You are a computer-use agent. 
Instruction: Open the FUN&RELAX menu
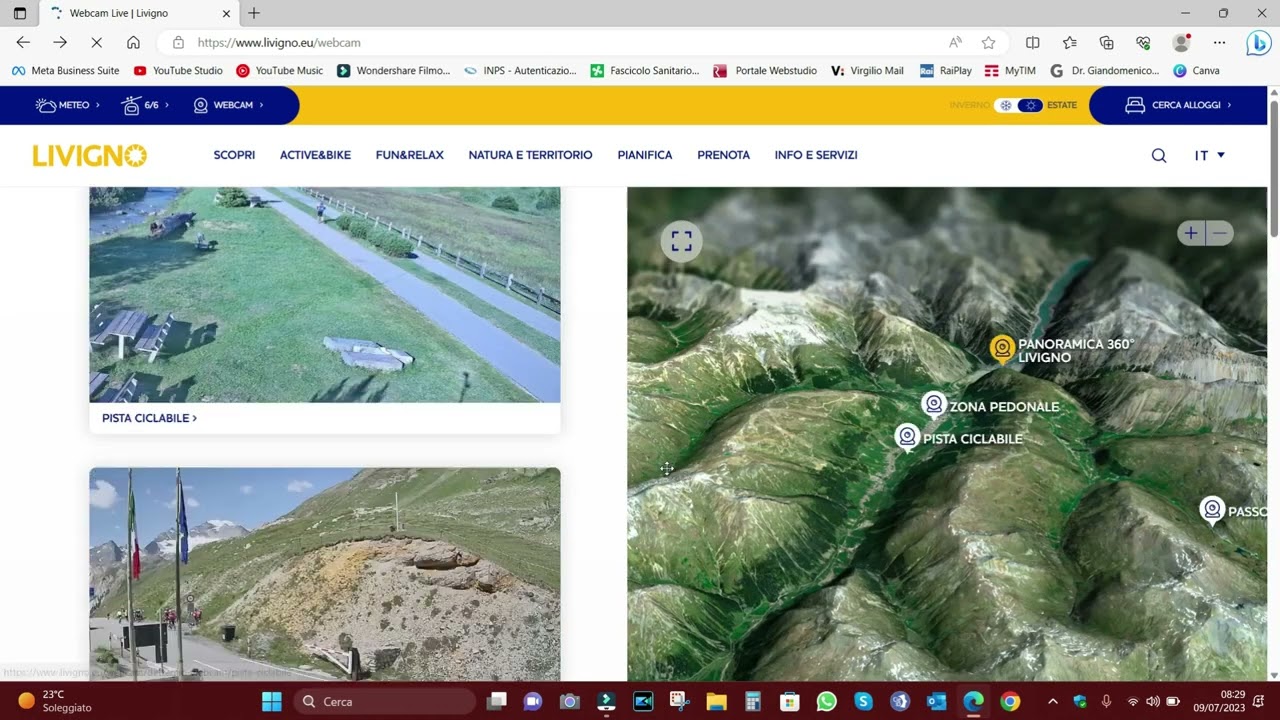(409, 155)
